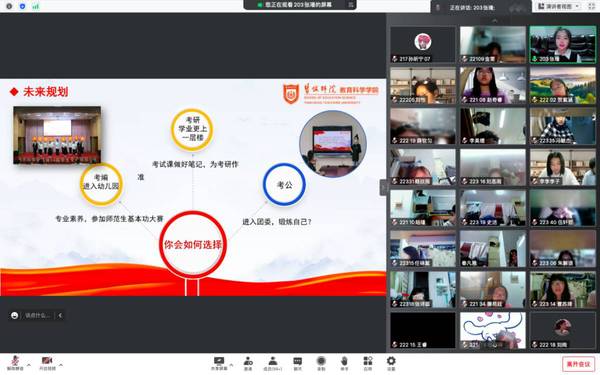The image size is (600, 375).
Task: Click the chat message input field
Action: 38,316
